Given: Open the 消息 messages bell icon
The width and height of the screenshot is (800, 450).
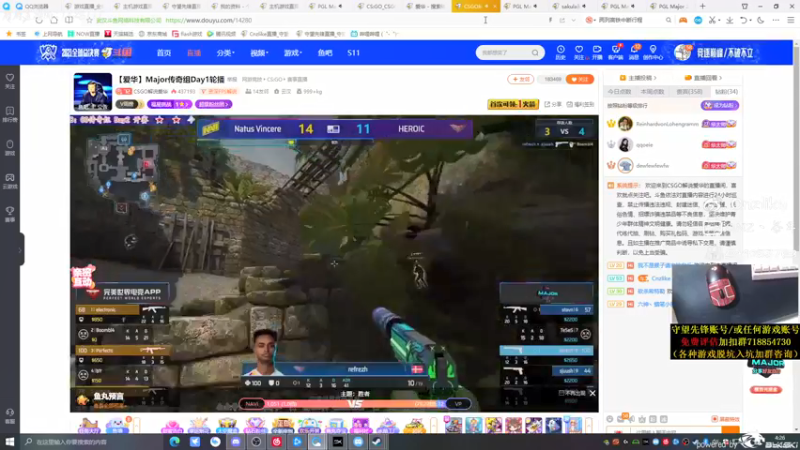Looking at the screenshot, I should pyautogui.click(x=634, y=52).
